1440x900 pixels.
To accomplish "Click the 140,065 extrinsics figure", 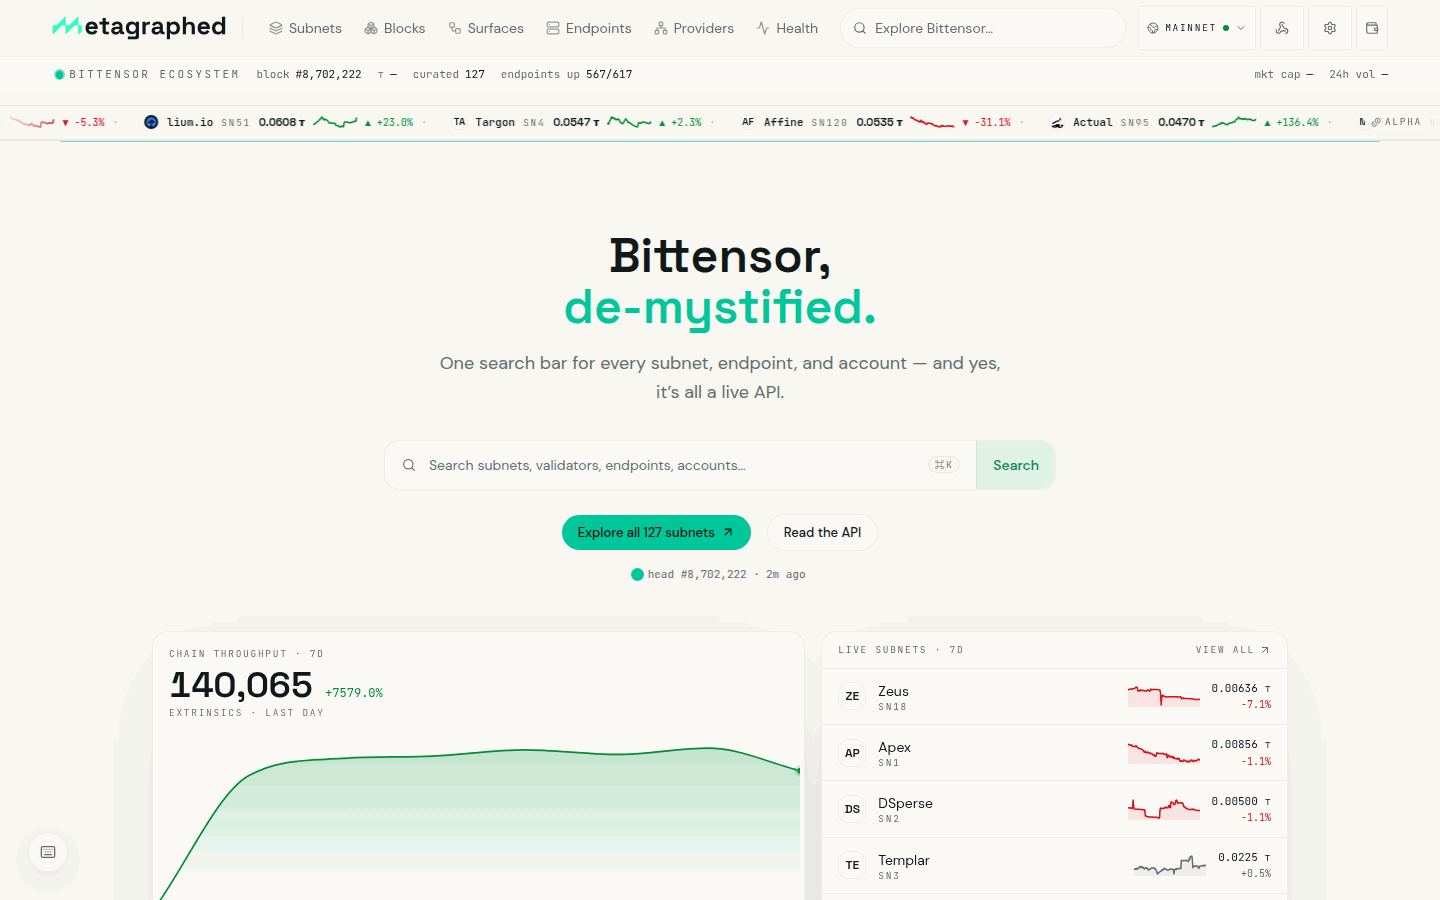I will [x=241, y=685].
